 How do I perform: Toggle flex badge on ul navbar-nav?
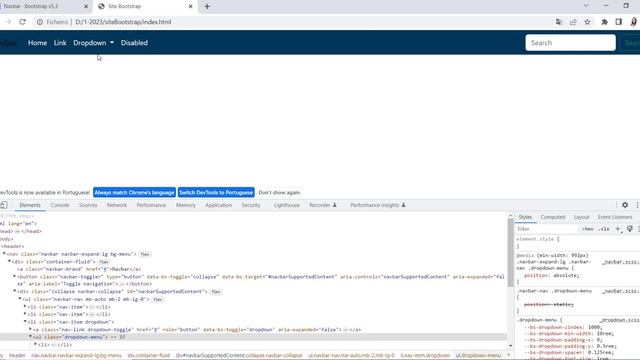pyautogui.click(x=158, y=299)
